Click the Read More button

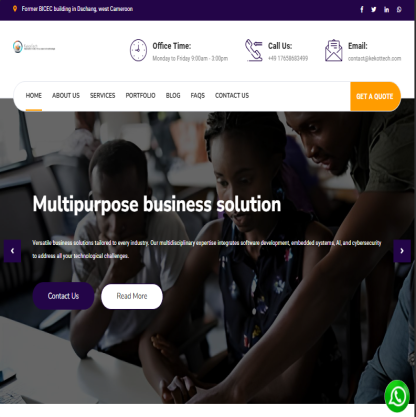(x=132, y=296)
